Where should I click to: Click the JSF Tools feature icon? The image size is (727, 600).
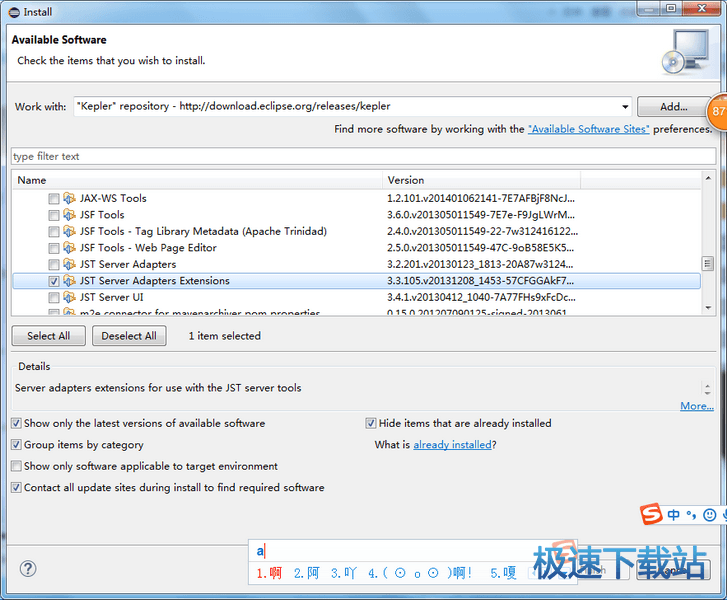[x=69, y=215]
